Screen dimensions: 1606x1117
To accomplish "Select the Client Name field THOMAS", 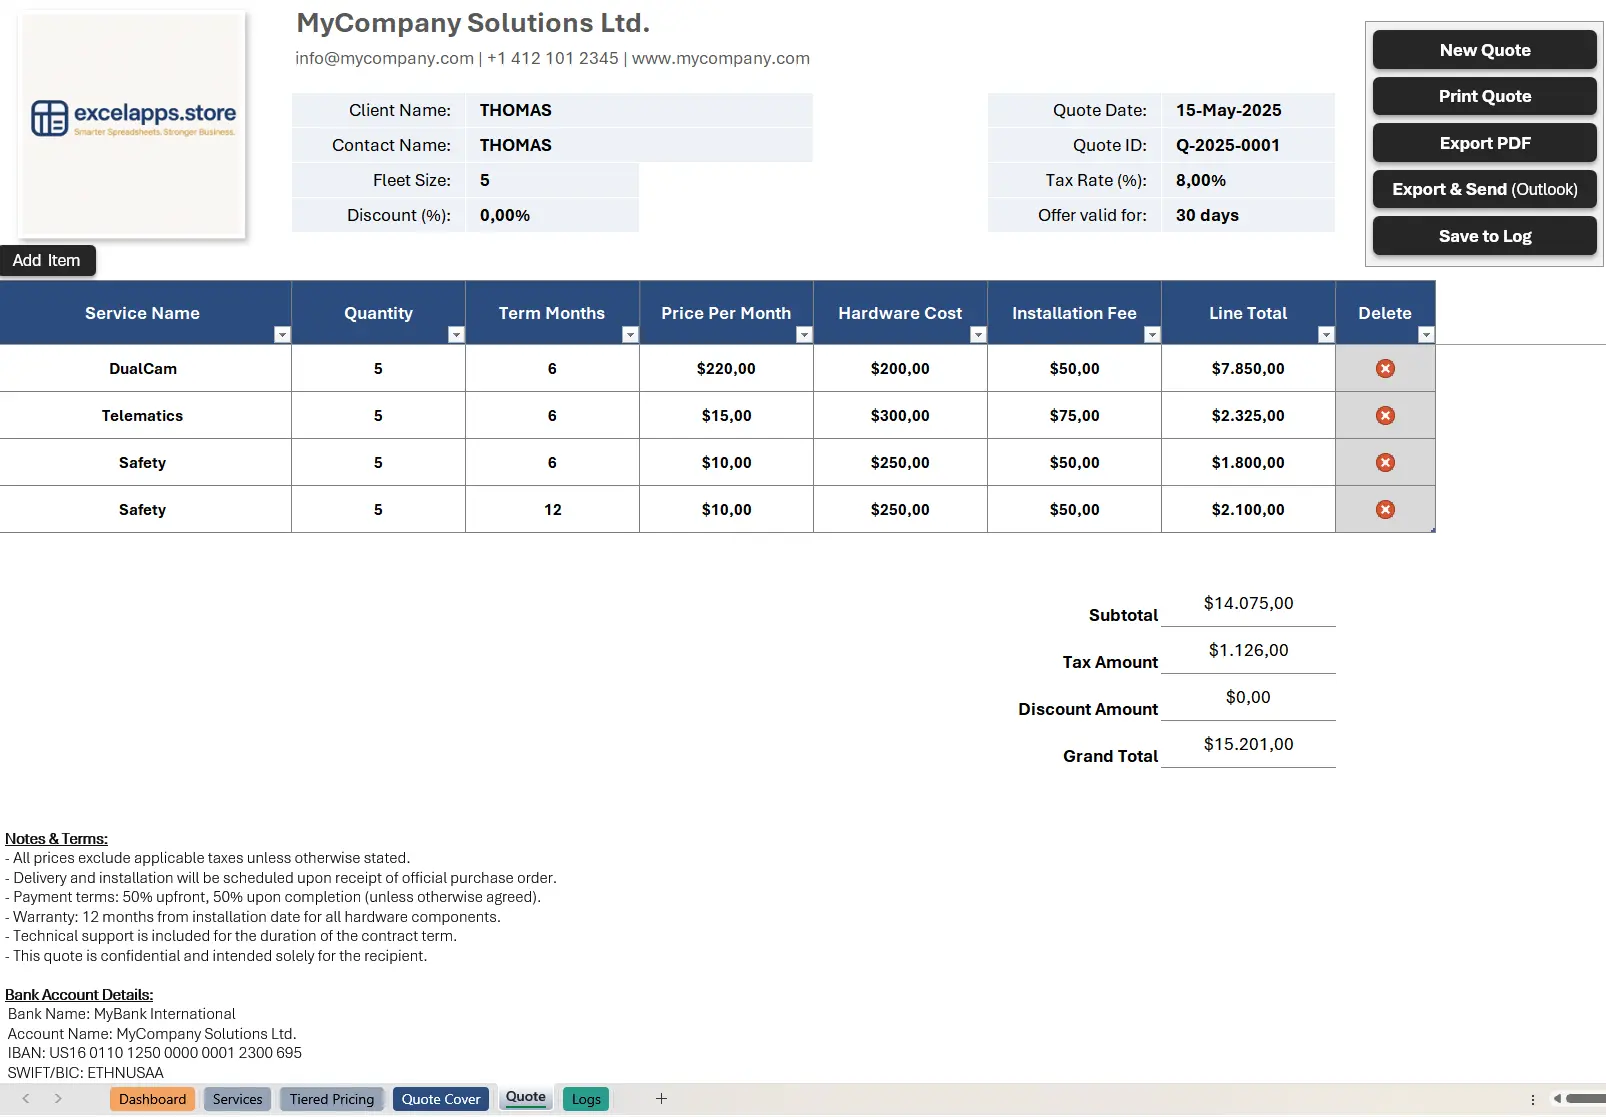I will pos(639,110).
